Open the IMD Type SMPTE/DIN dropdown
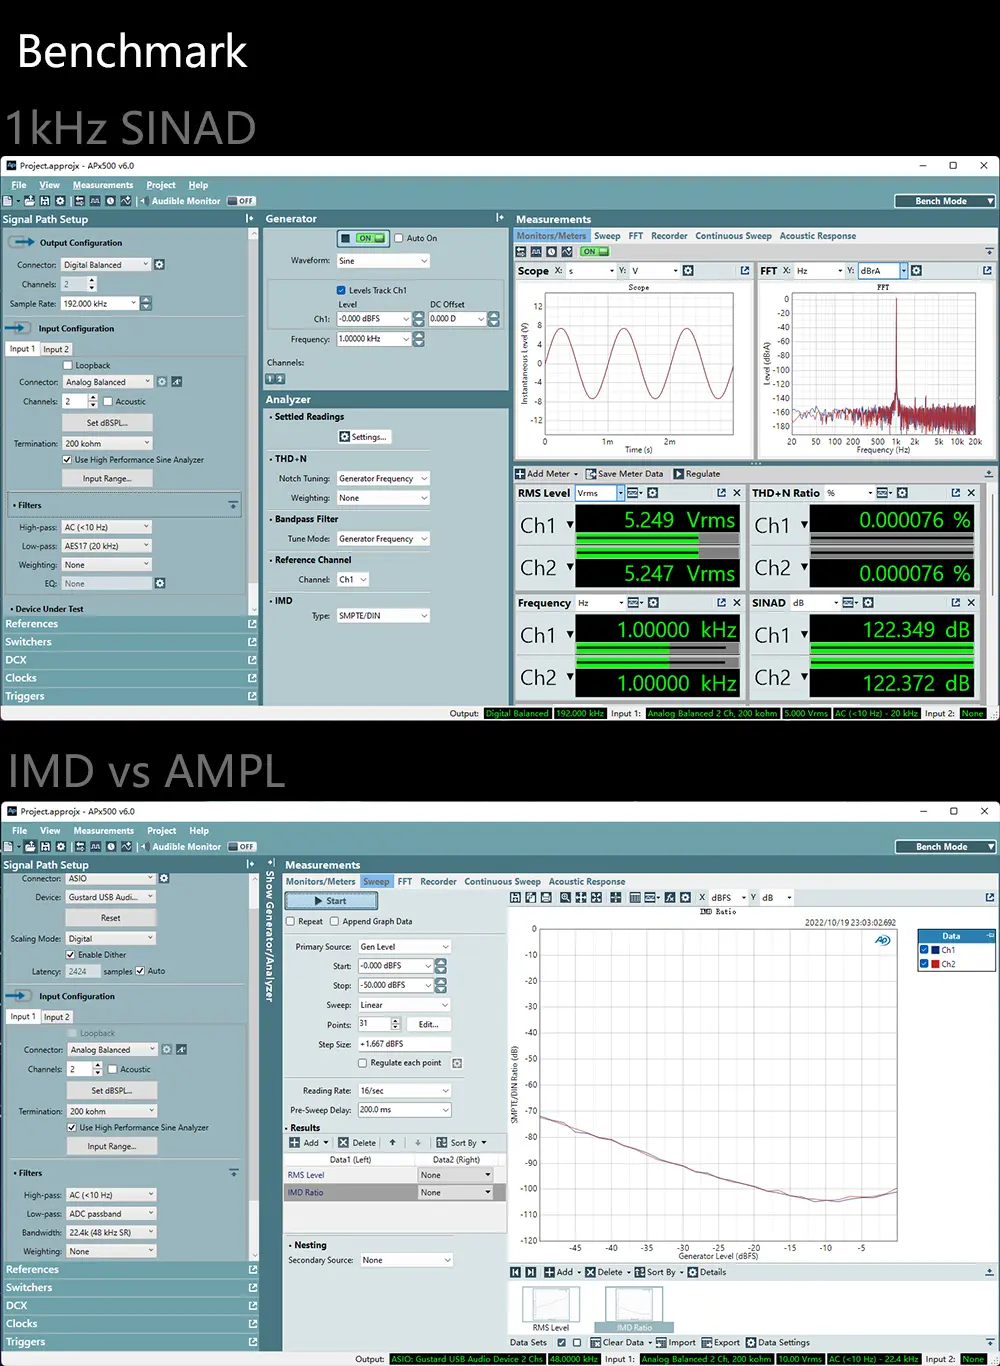The height and width of the screenshot is (1366, 1000). [x=382, y=616]
